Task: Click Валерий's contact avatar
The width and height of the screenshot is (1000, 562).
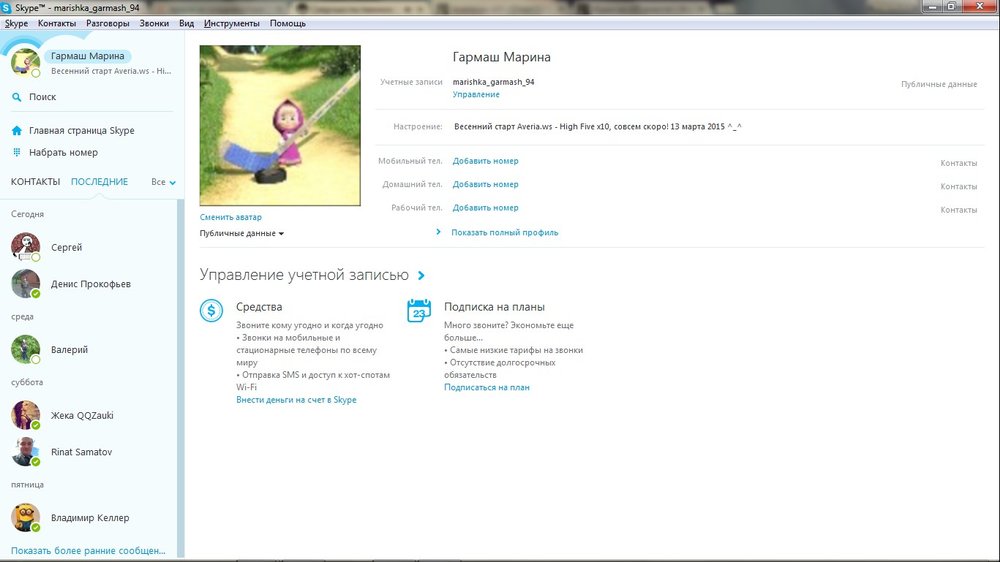Action: coord(26,350)
